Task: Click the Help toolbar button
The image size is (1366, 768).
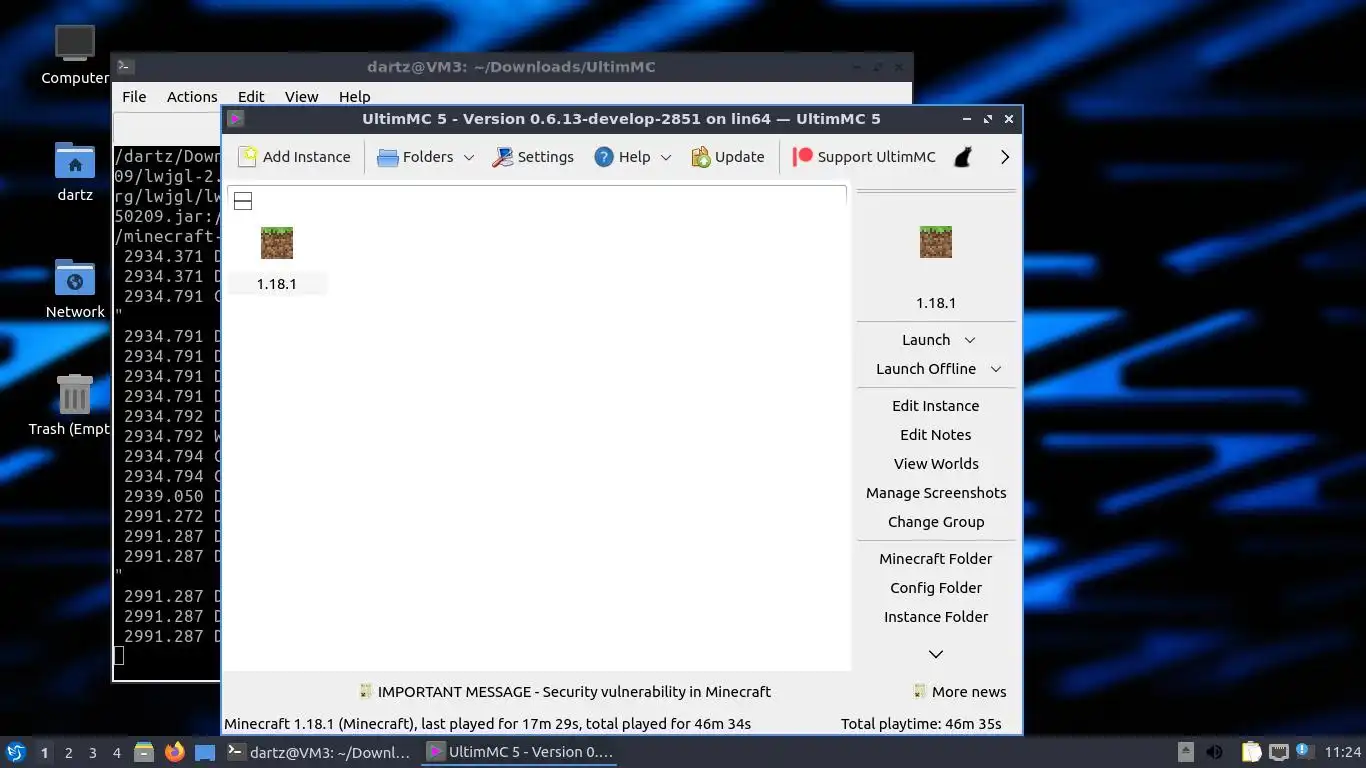Action: [622, 157]
